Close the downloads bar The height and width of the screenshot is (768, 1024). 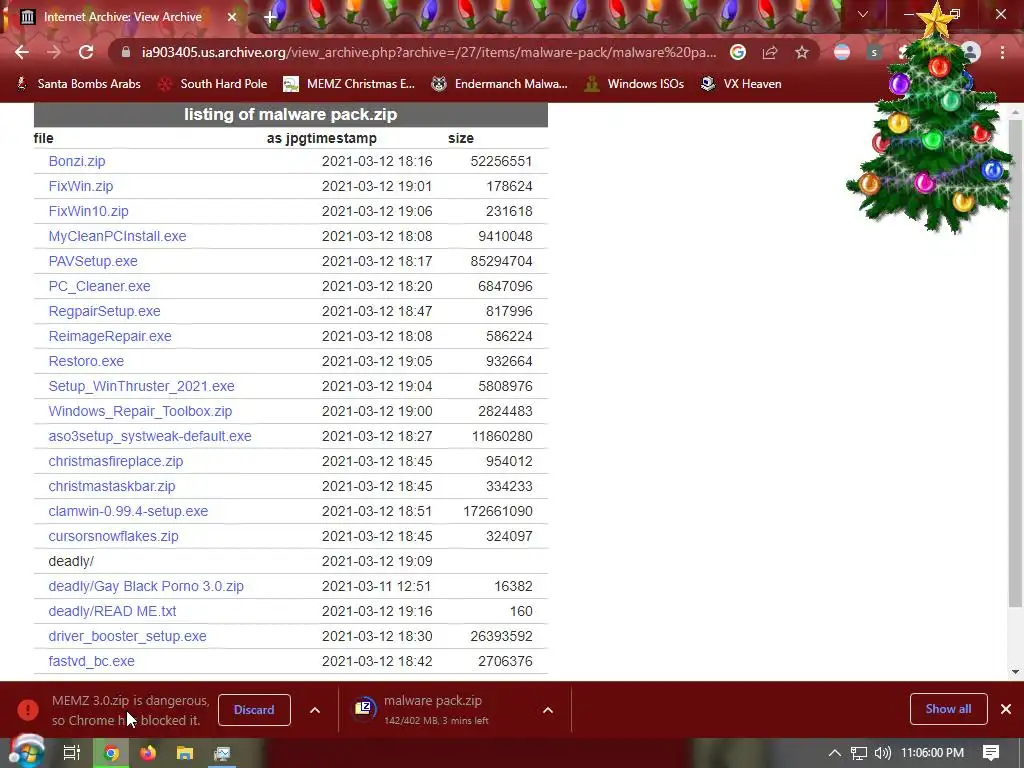click(x=1006, y=709)
